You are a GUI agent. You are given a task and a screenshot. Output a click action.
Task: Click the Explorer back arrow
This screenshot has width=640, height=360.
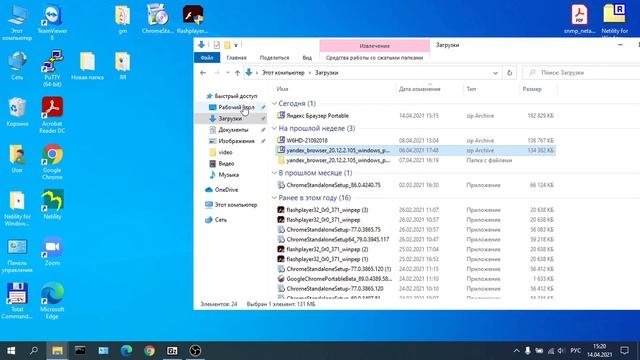203,73
